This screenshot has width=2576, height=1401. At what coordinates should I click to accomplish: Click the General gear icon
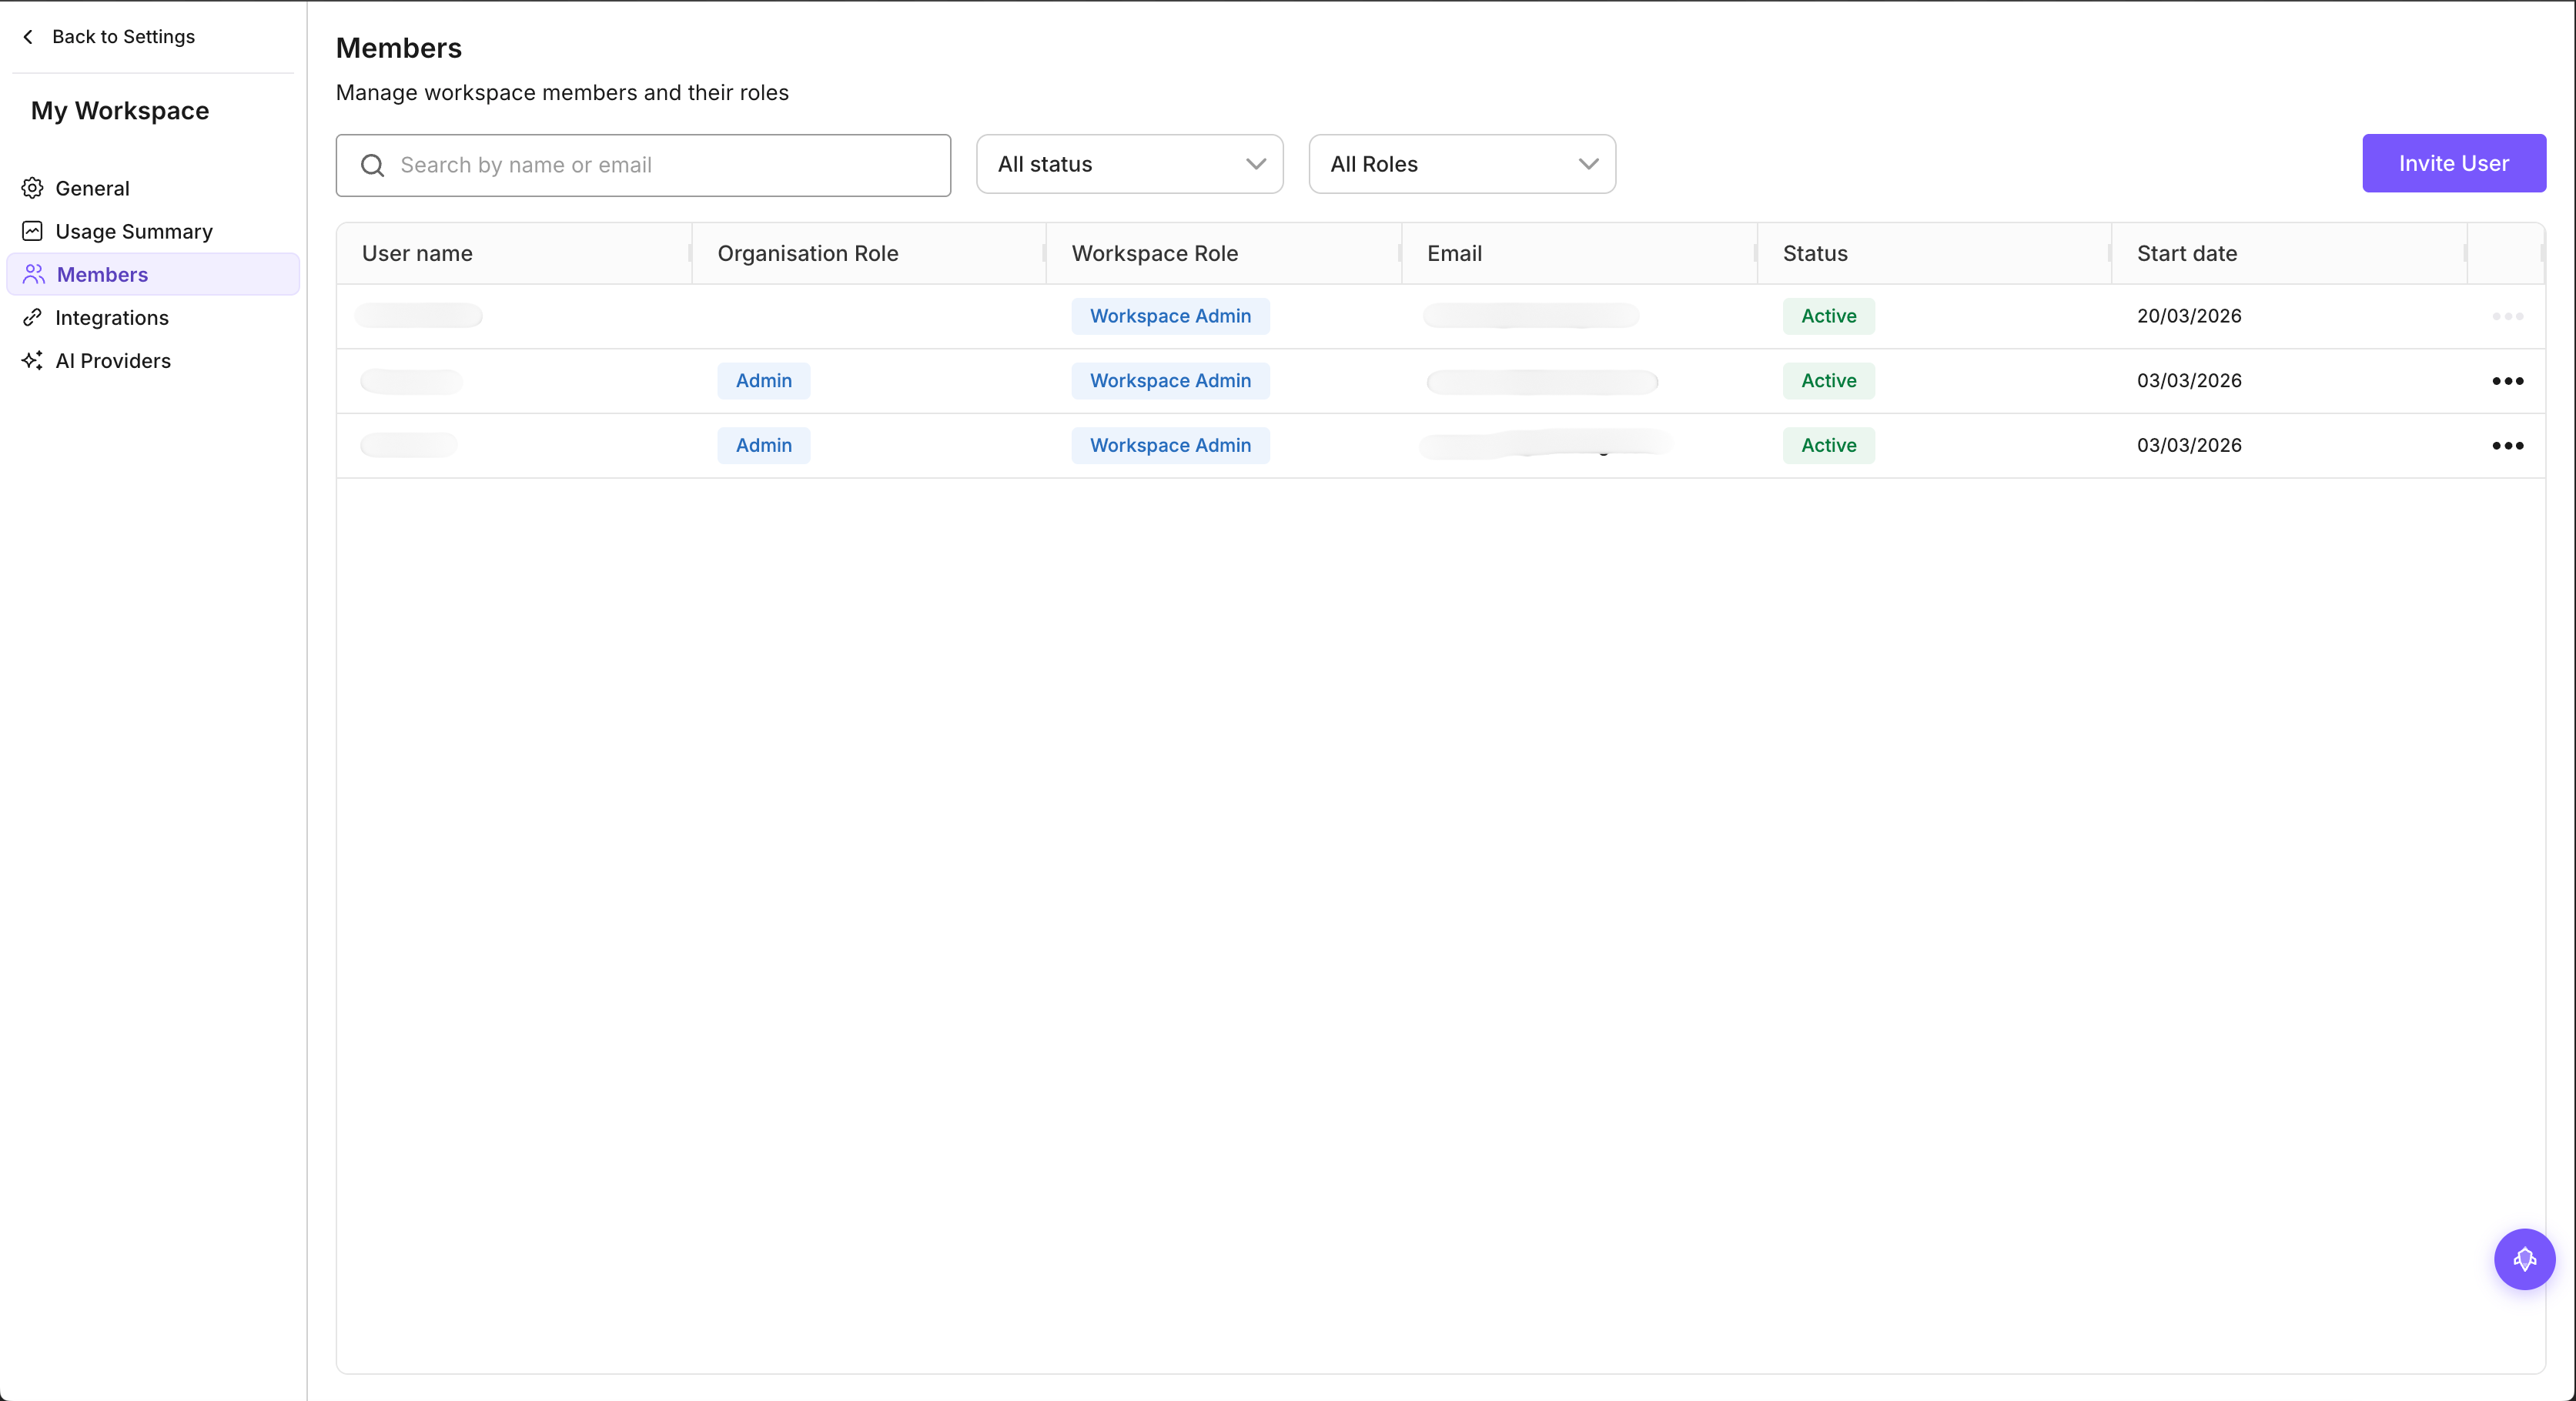tap(32, 188)
